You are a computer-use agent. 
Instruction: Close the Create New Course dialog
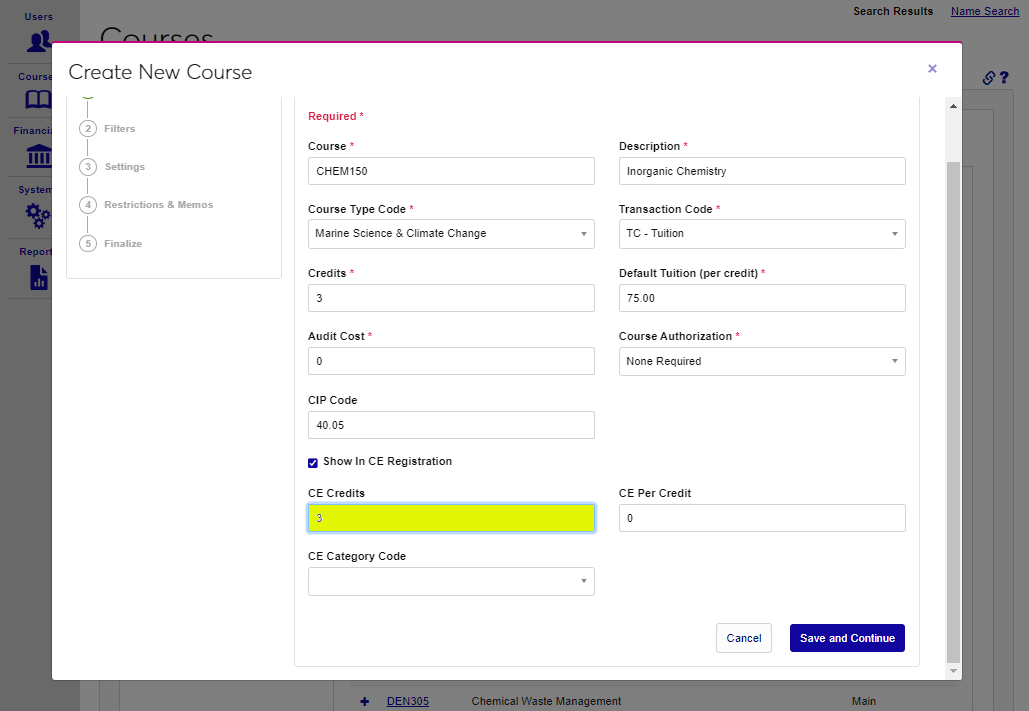pyautogui.click(x=932, y=69)
